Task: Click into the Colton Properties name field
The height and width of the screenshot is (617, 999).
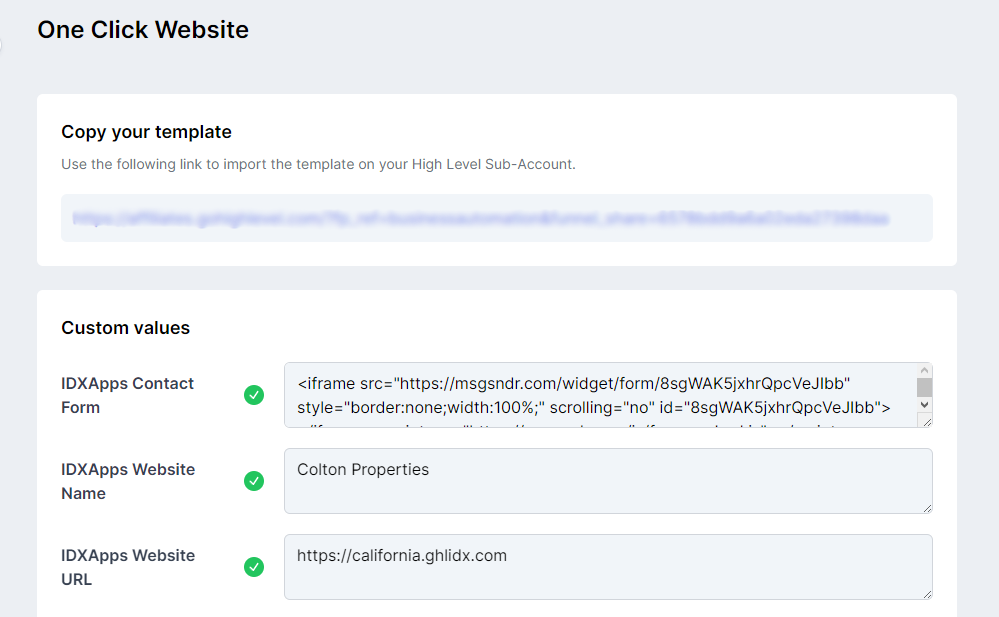Action: tap(600, 481)
